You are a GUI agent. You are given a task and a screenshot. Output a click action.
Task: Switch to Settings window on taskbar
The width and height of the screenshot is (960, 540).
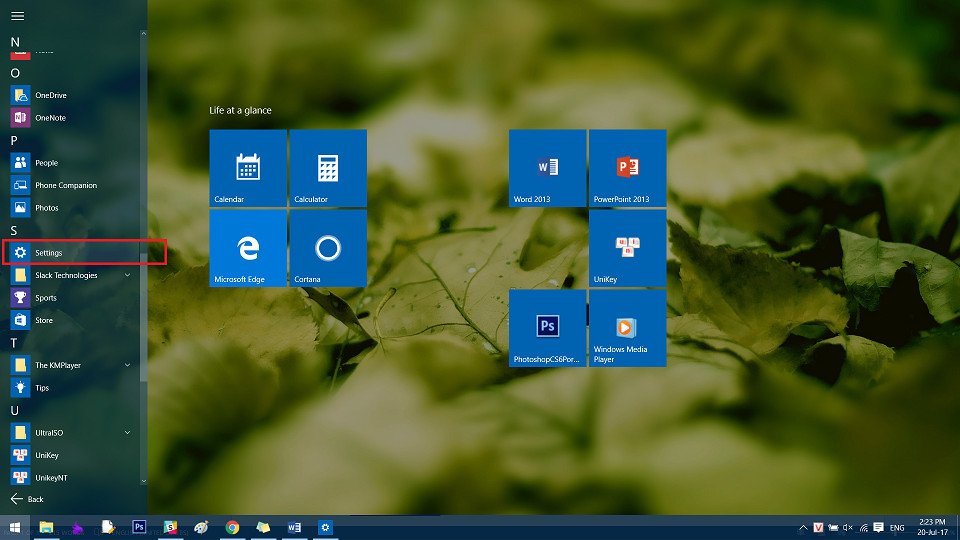click(x=325, y=527)
